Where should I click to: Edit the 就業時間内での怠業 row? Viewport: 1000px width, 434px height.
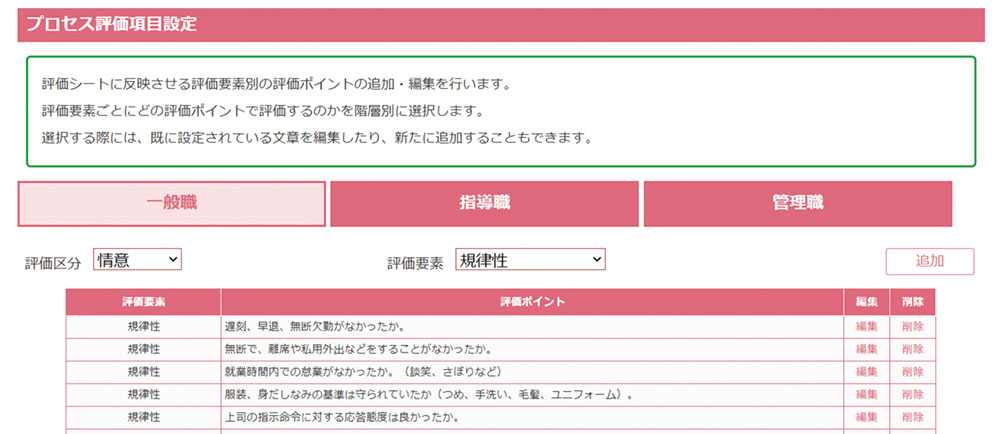[866, 371]
